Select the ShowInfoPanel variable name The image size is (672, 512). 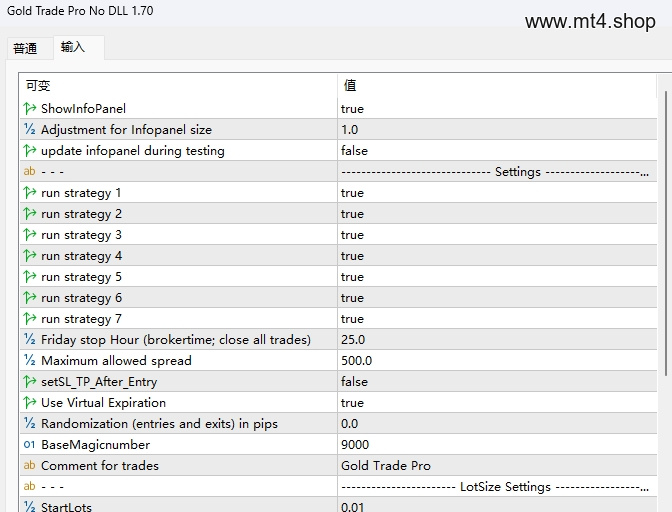pyautogui.click(x=83, y=108)
